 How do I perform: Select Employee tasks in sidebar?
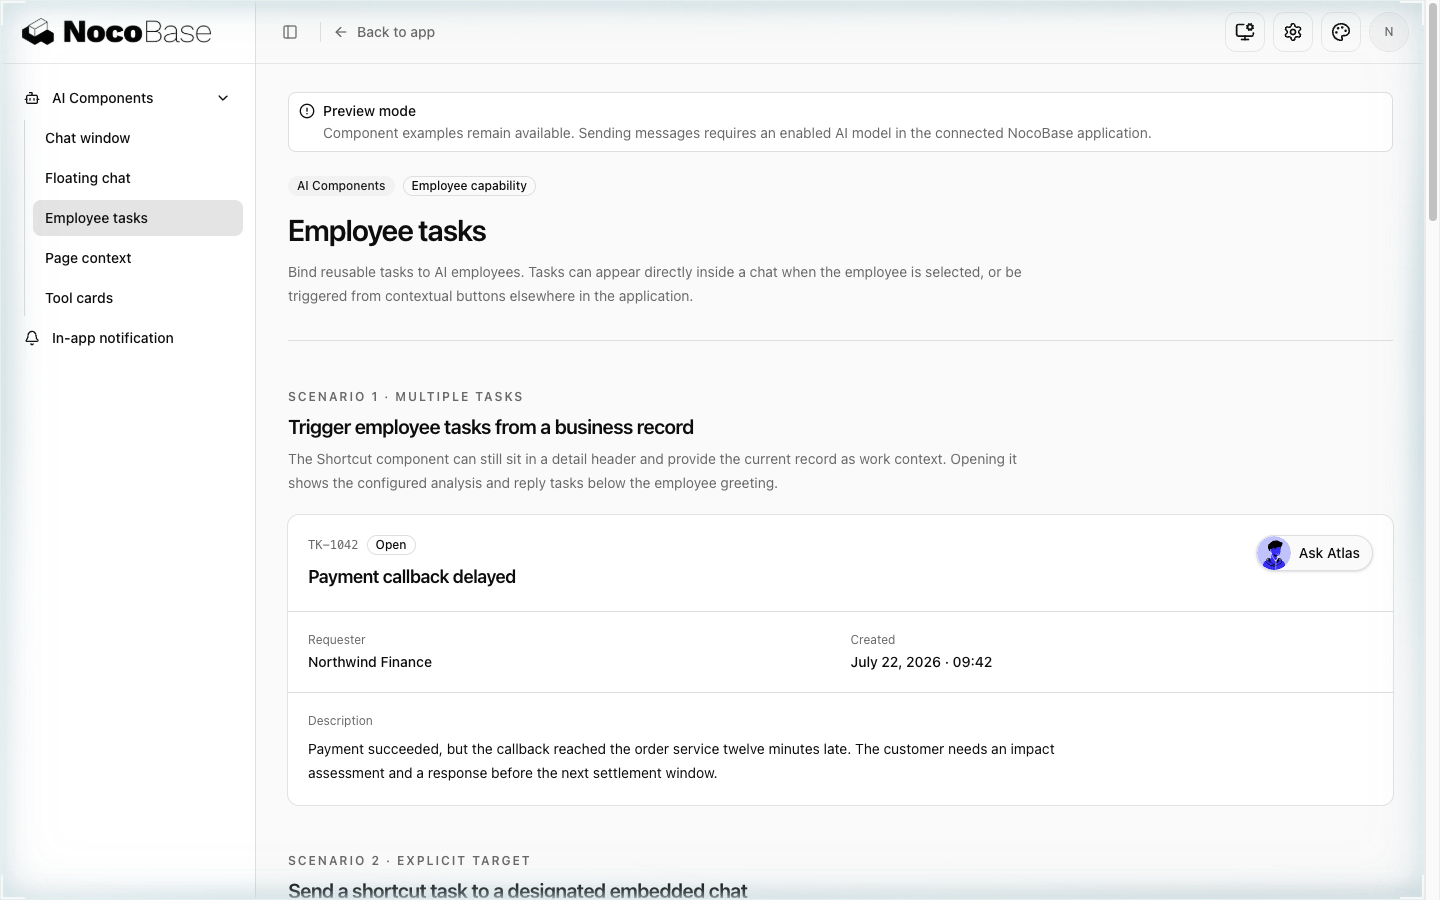pyautogui.click(x=138, y=218)
